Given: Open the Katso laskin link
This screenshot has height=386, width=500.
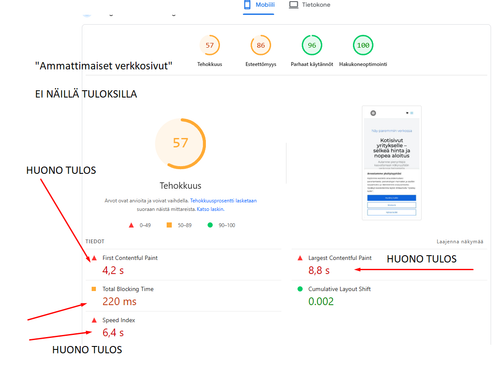Looking at the screenshot, I should 210,209.
